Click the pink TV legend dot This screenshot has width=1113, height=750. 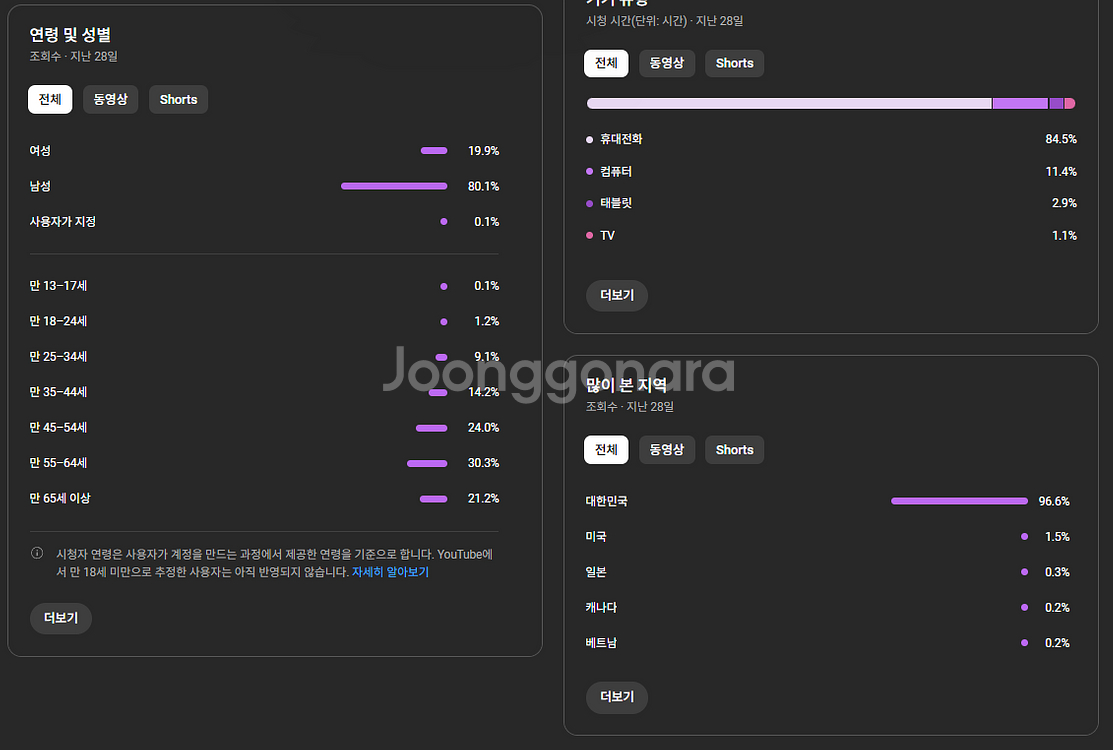click(x=590, y=236)
